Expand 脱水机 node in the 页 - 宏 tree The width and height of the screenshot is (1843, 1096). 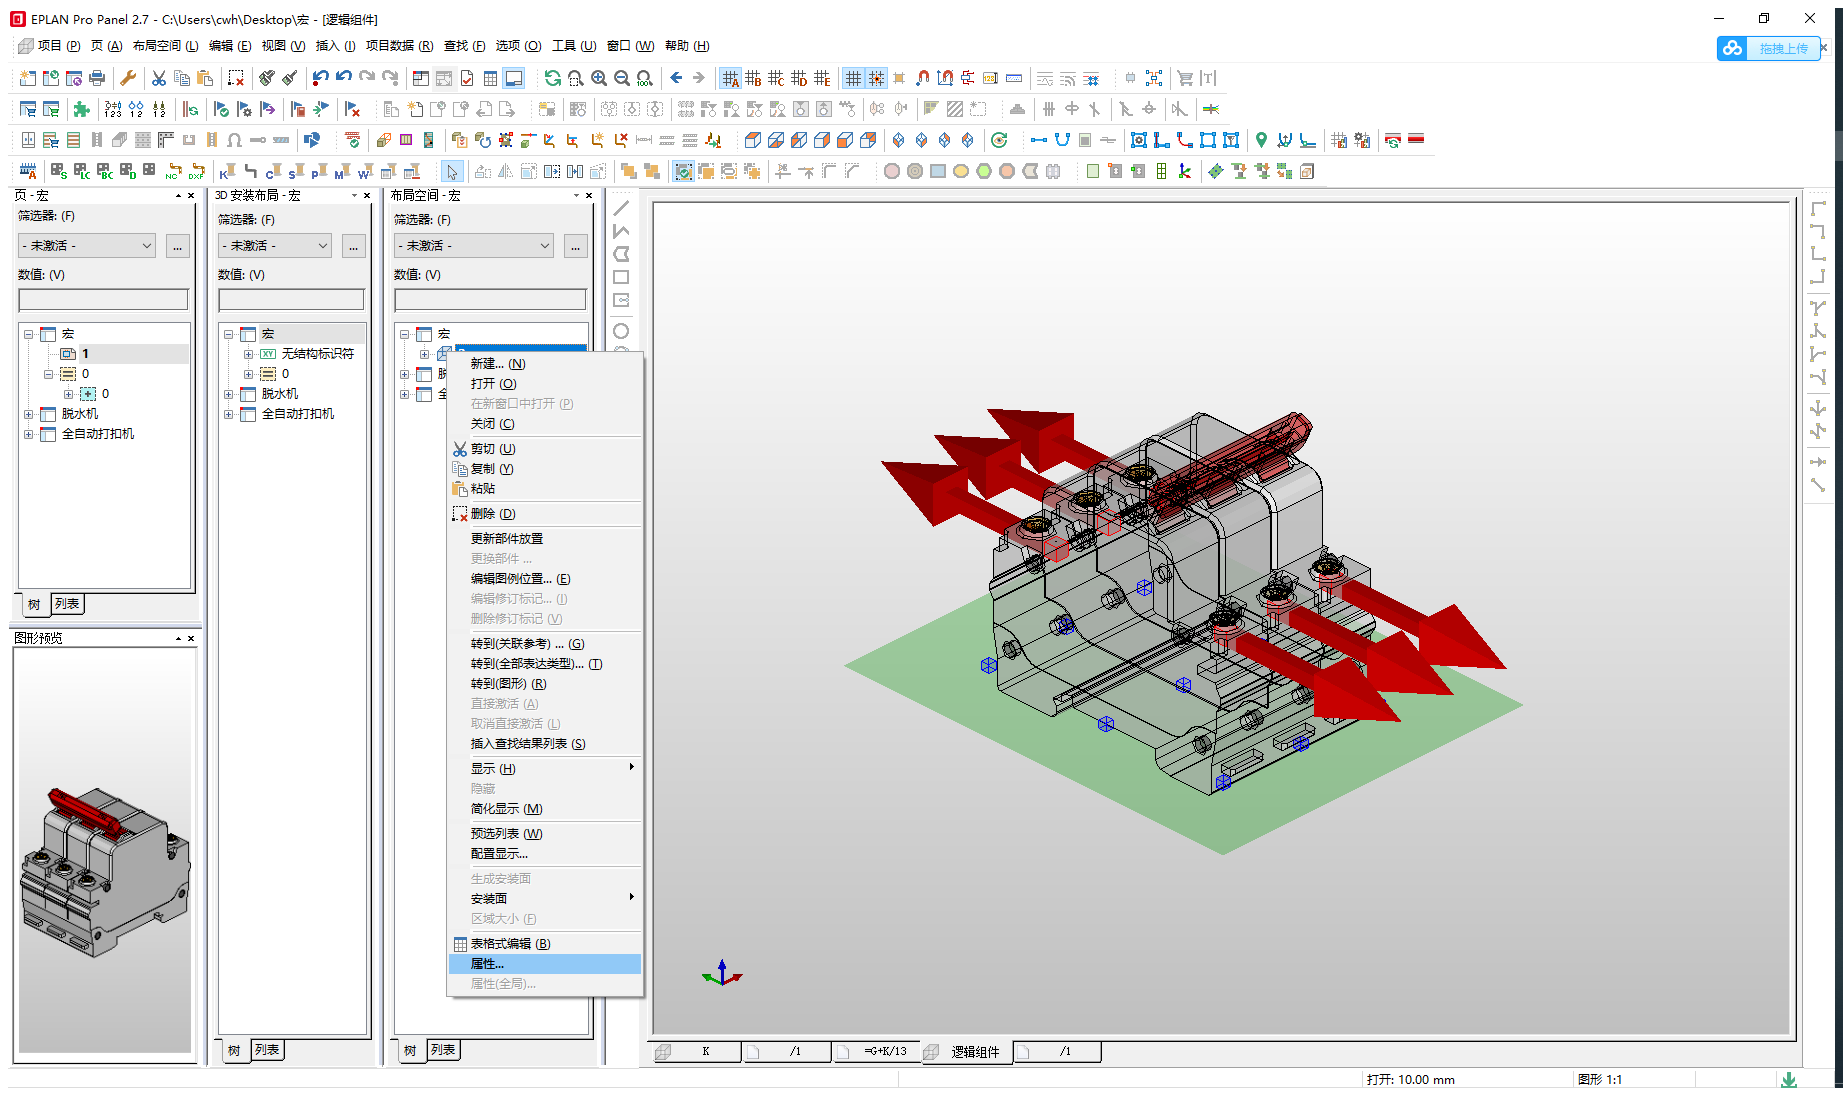pos(29,414)
